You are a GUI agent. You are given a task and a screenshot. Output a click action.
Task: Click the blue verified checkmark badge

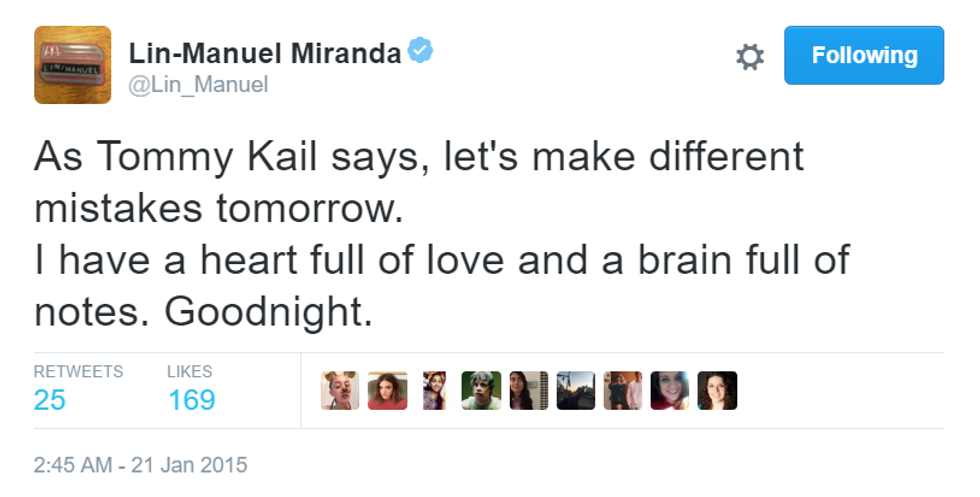click(x=421, y=52)
